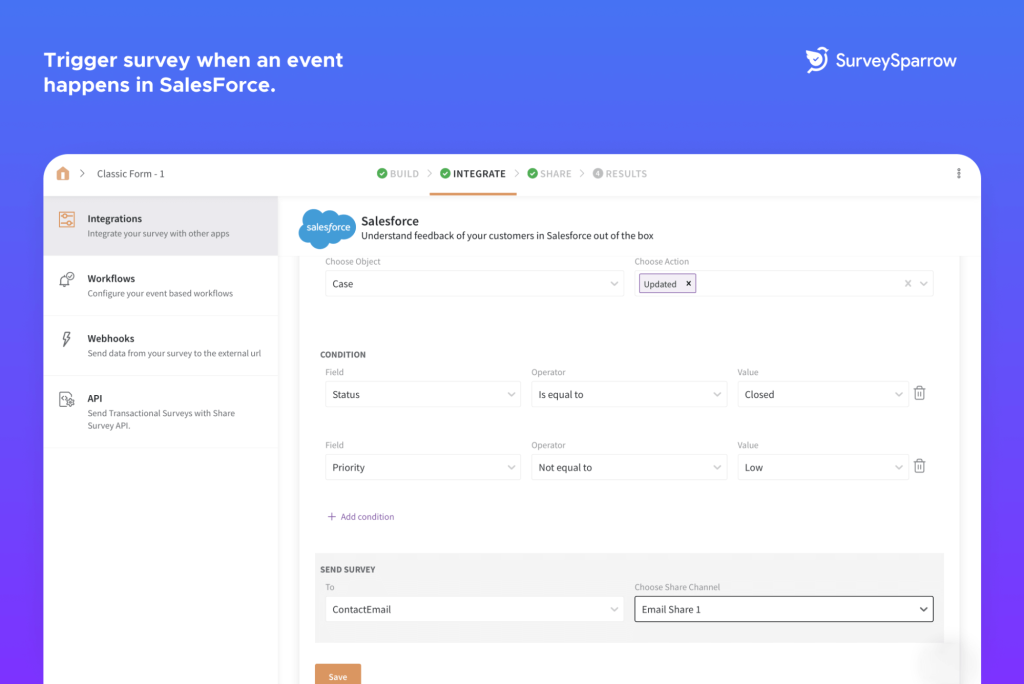
Task: Go to the SHARE tab
Action: (x=549, y=174)
